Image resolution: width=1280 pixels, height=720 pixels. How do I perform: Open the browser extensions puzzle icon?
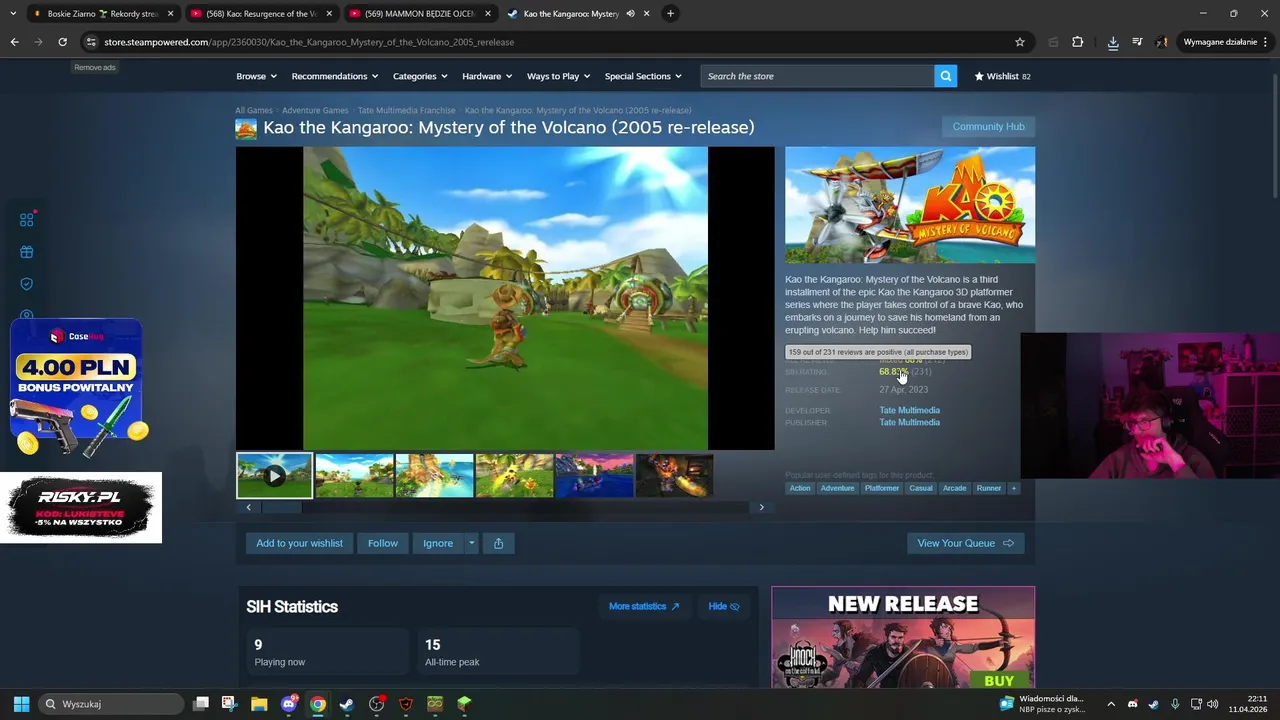(1077, 42)
